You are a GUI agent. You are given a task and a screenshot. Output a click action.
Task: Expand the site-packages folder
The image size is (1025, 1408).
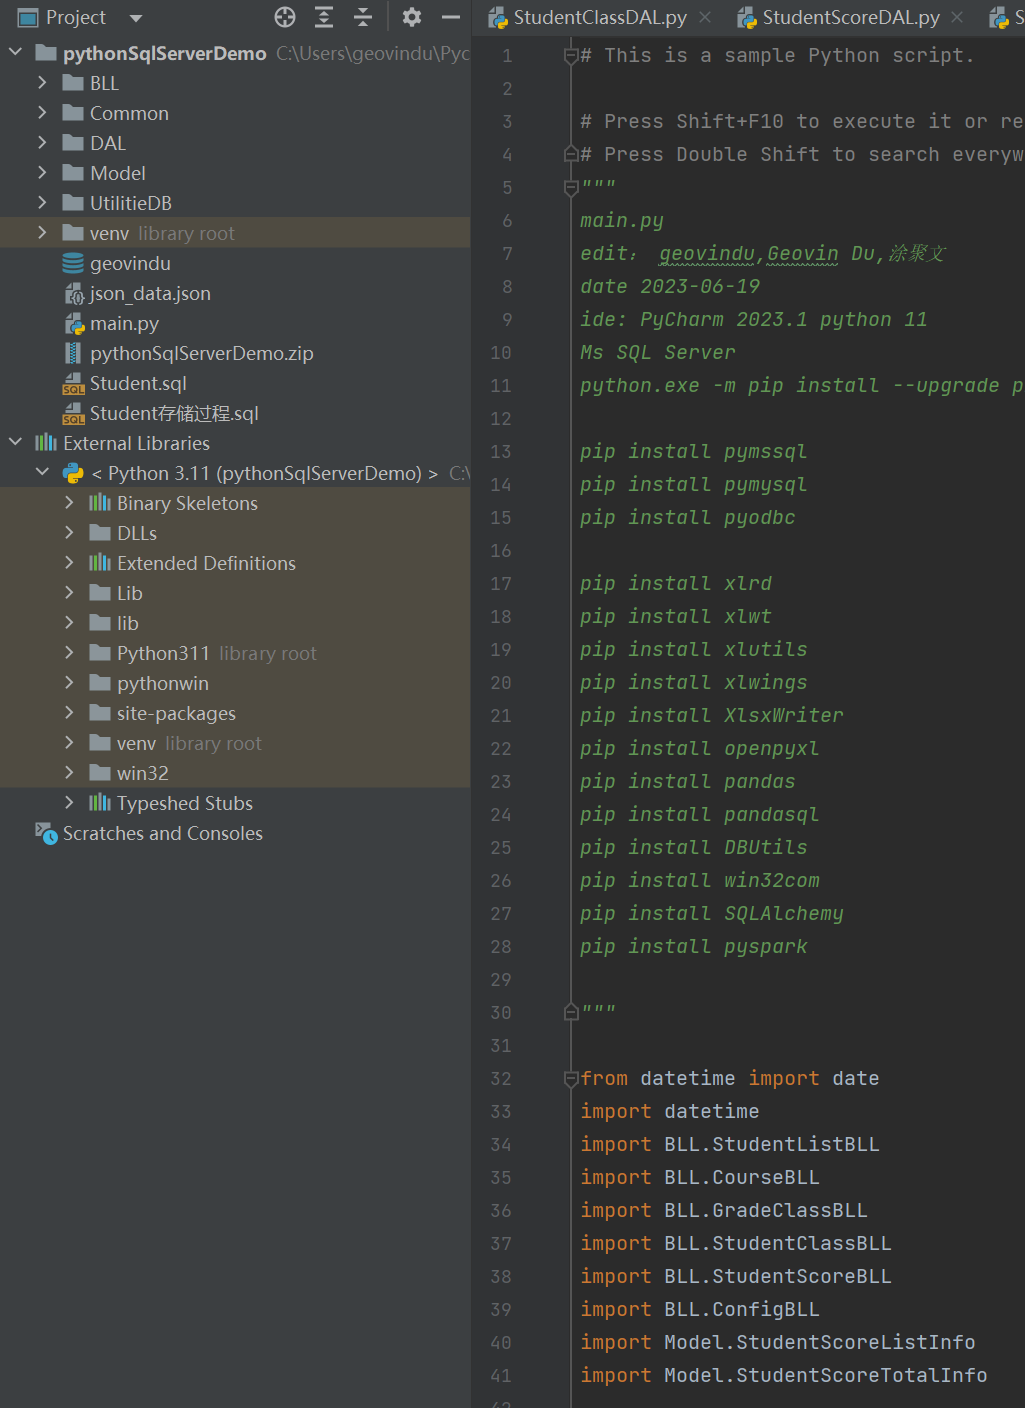(69, 713)
